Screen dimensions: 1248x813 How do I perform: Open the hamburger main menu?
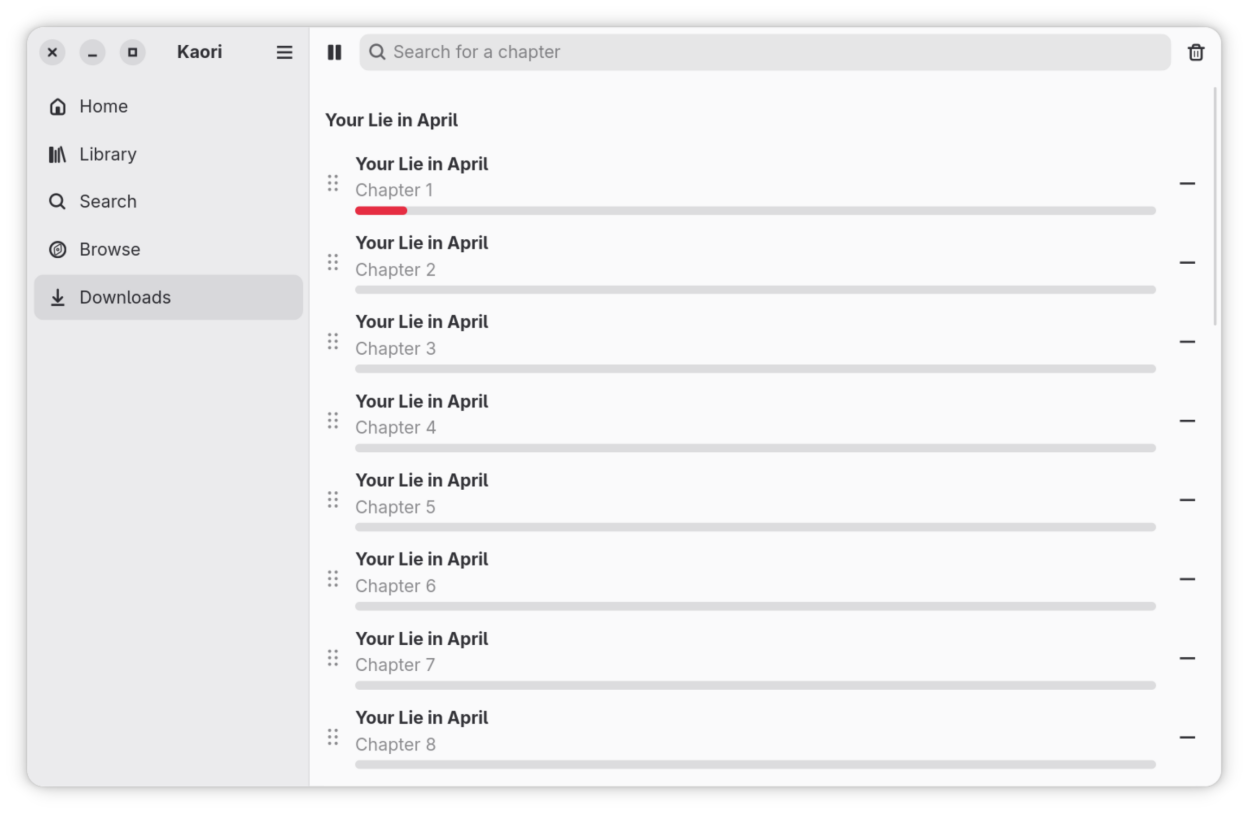tap(285, 52)
